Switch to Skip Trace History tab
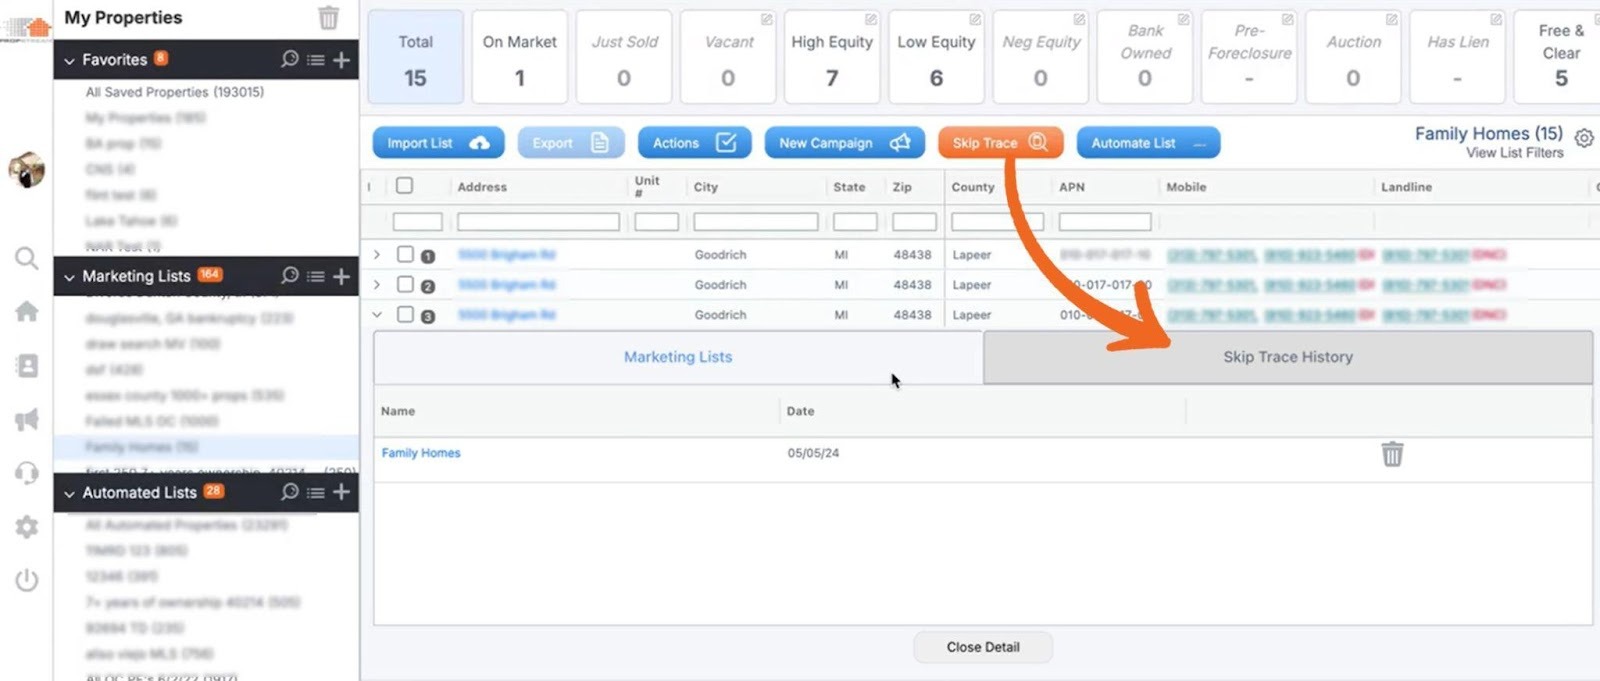The height and width of the screenshot is (681, 1600). point(1287,357)
